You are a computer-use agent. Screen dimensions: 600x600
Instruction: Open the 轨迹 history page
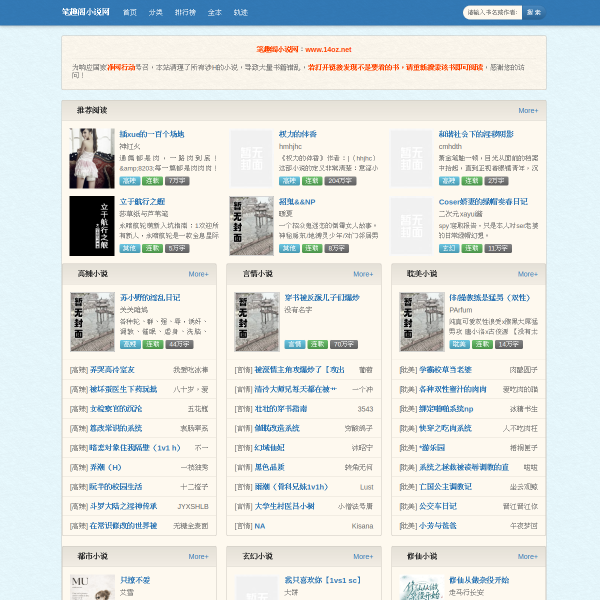241,12
